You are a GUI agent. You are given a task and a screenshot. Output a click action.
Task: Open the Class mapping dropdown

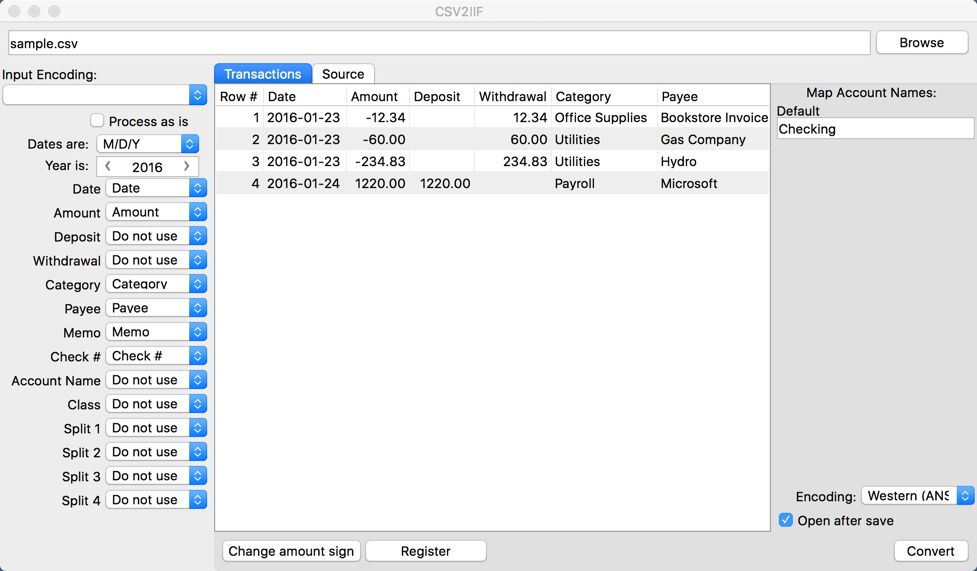coord(156,404)
